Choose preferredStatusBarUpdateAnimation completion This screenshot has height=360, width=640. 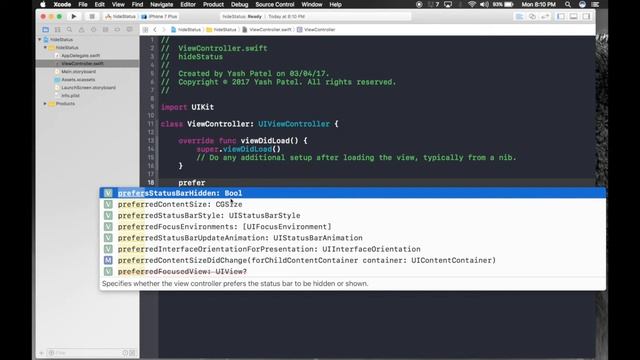[353, 238]
